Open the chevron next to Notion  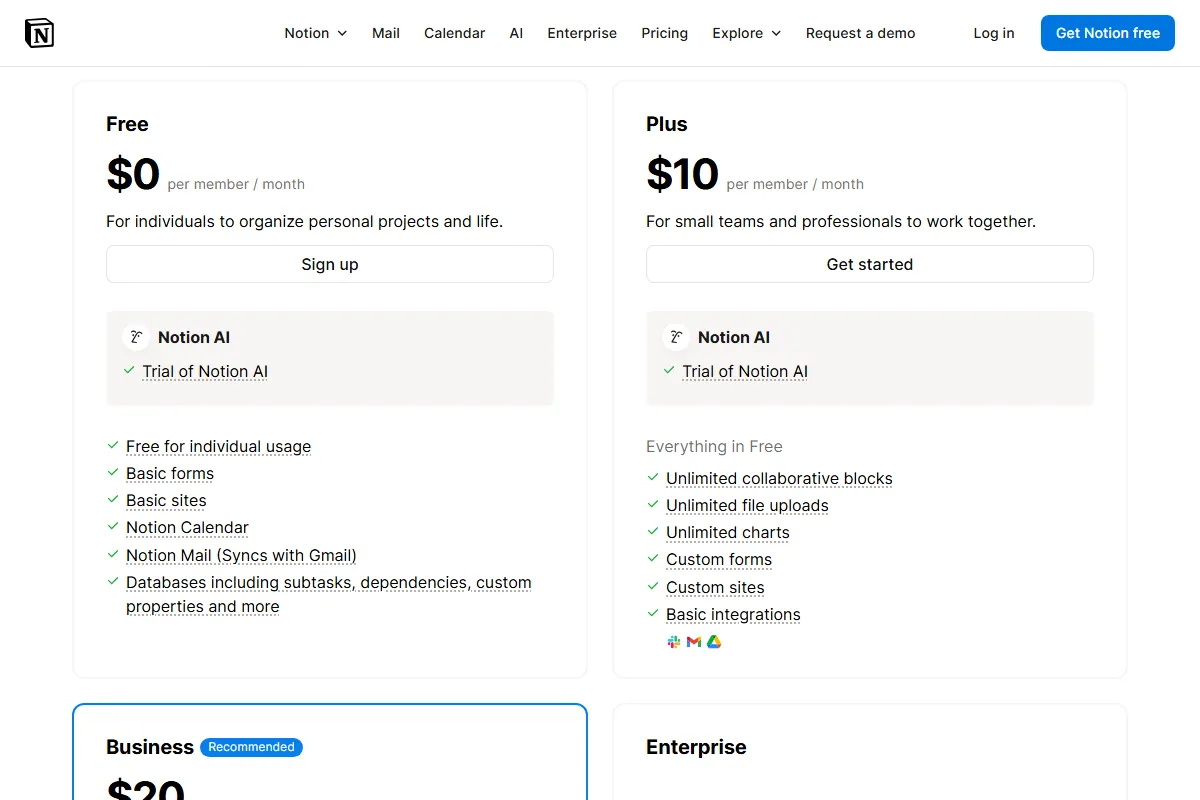(344, 33)
